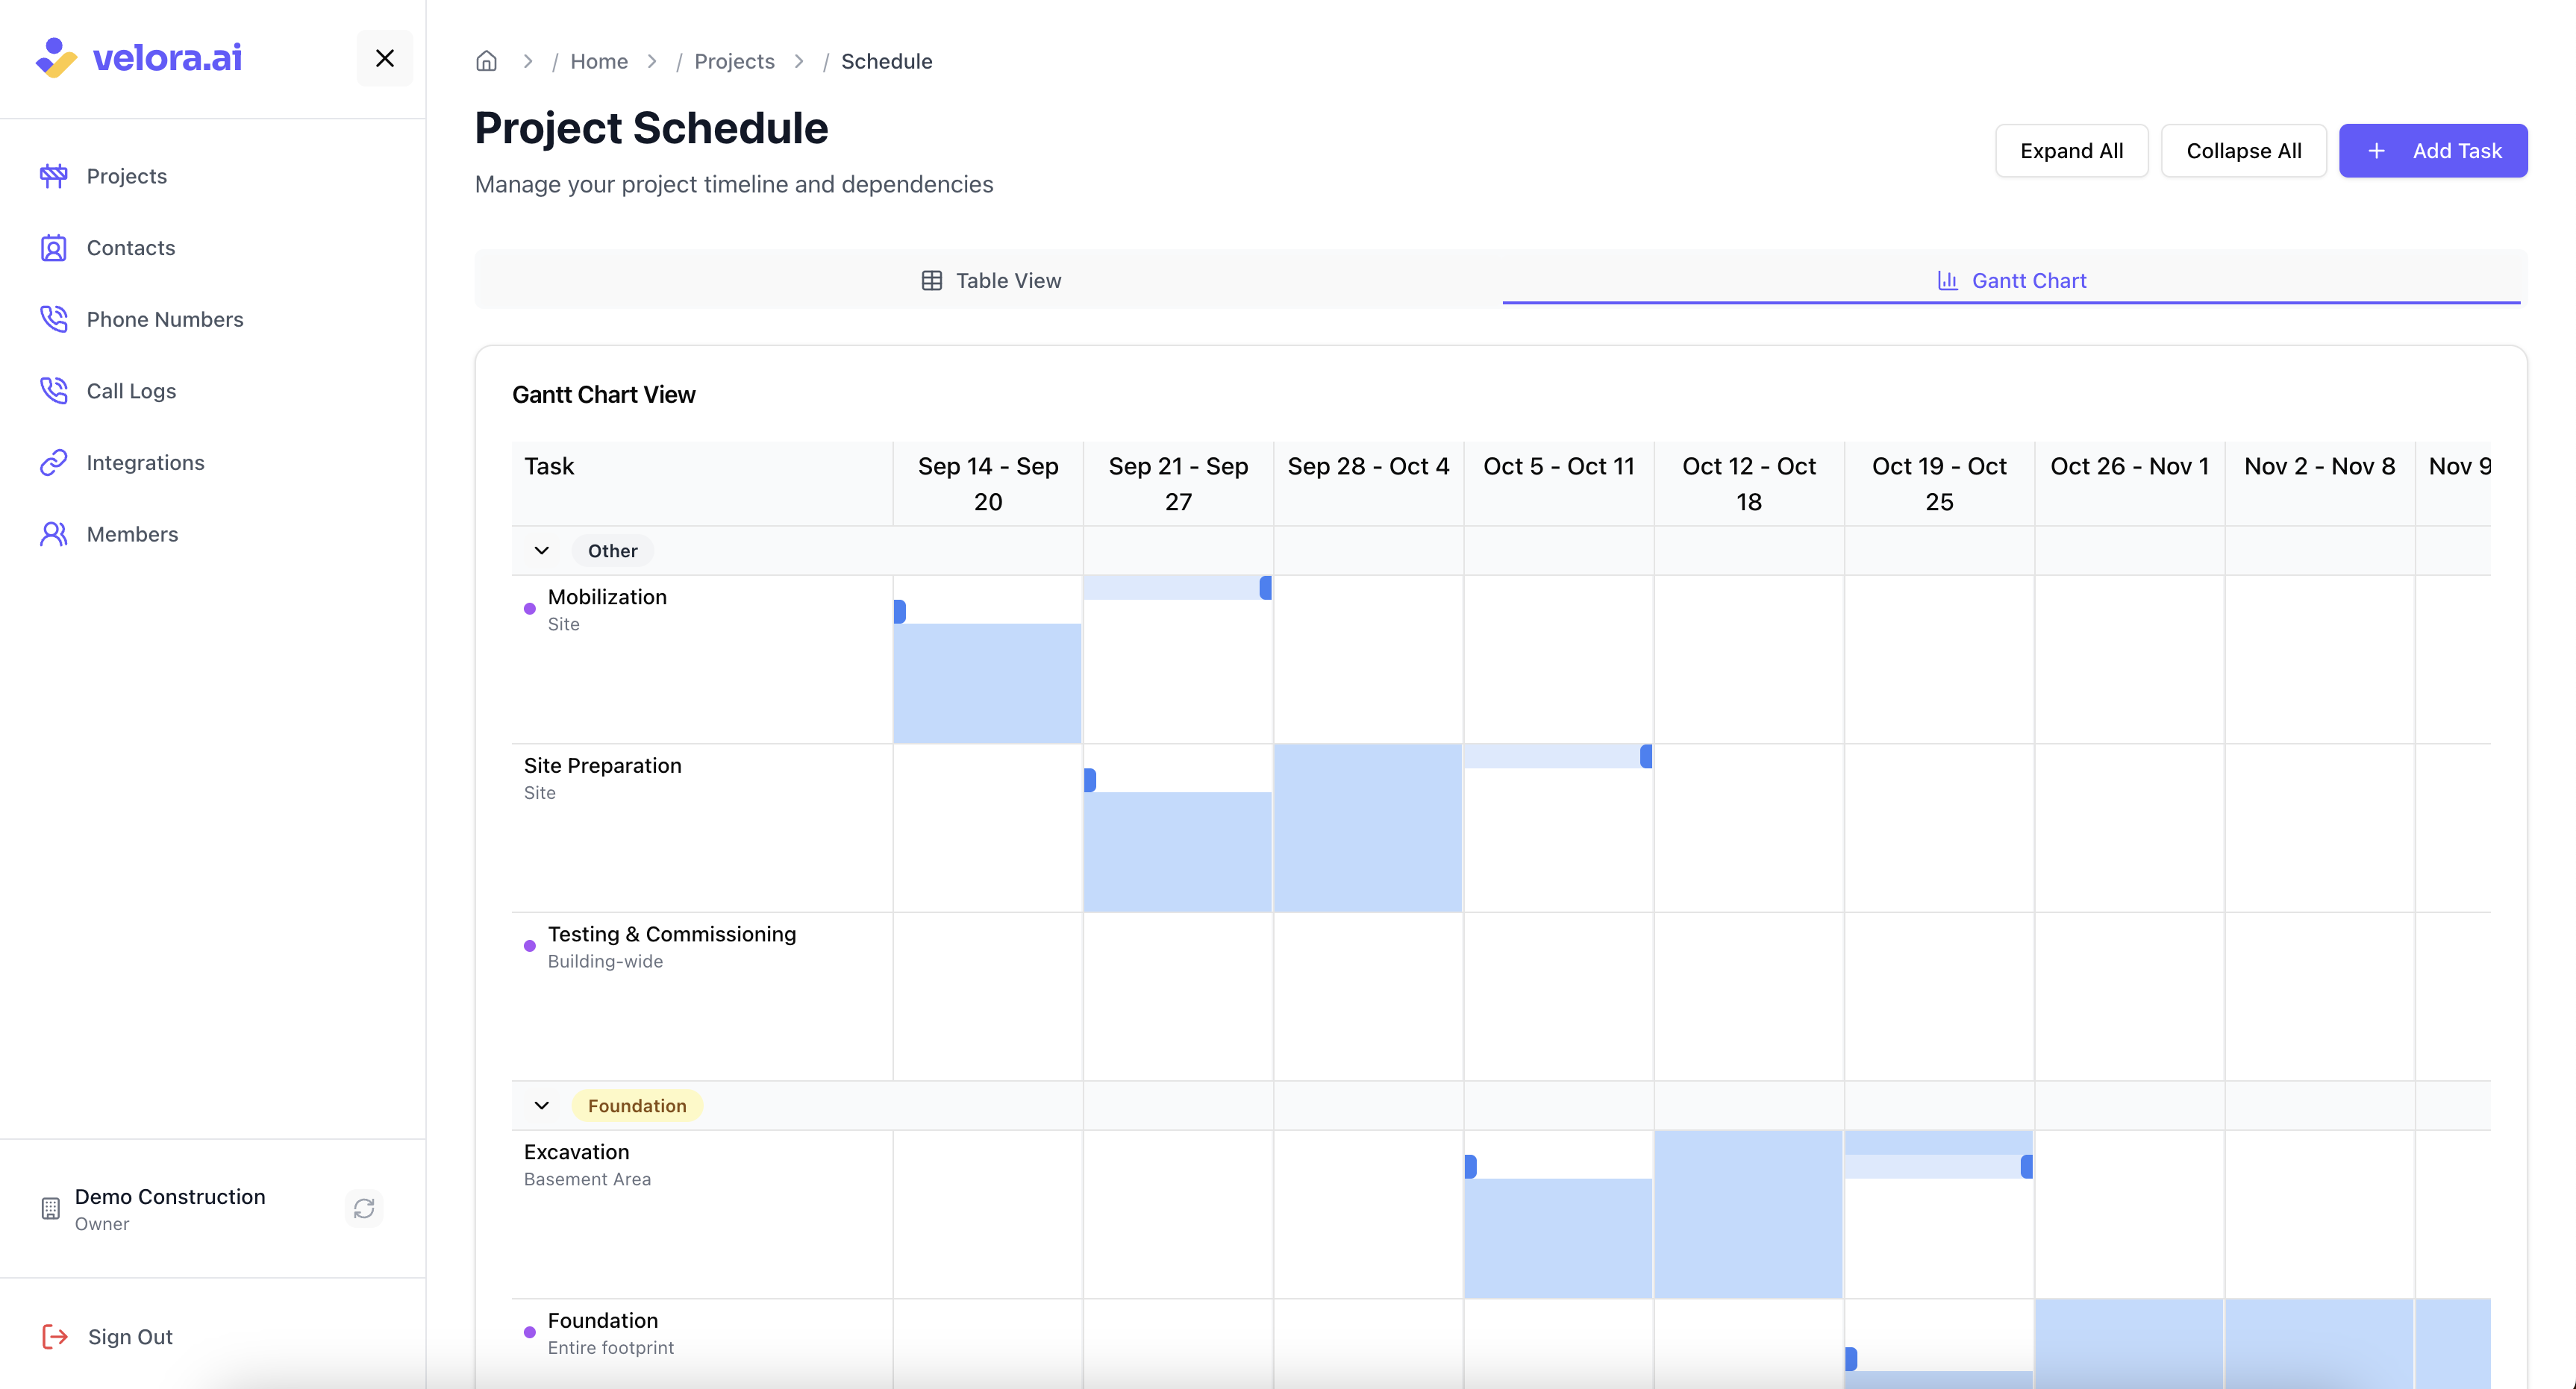Viewport: 2576px width, 1389px height.
Task: Click the Other group tag
Action: pyautogui.click(x=612, y=551)
